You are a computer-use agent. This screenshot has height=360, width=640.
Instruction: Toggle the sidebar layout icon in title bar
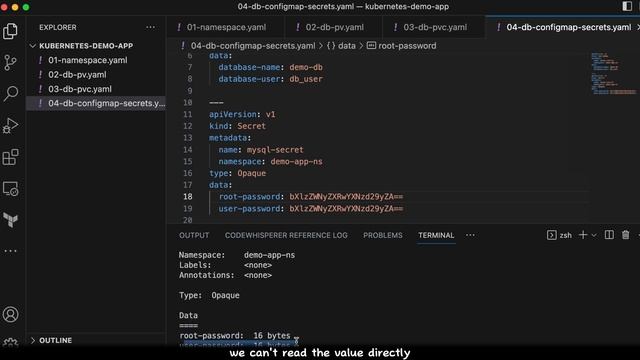[x=627, y=6]
